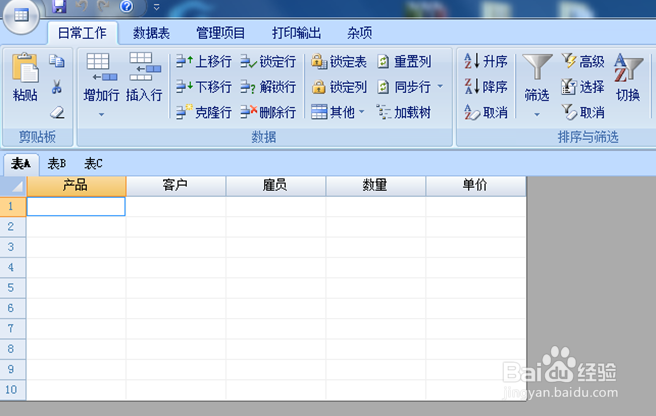656x416 pixels.
Task: Click the Undo arrow in quick access toolbar
Action: click(x=82, y=6)
